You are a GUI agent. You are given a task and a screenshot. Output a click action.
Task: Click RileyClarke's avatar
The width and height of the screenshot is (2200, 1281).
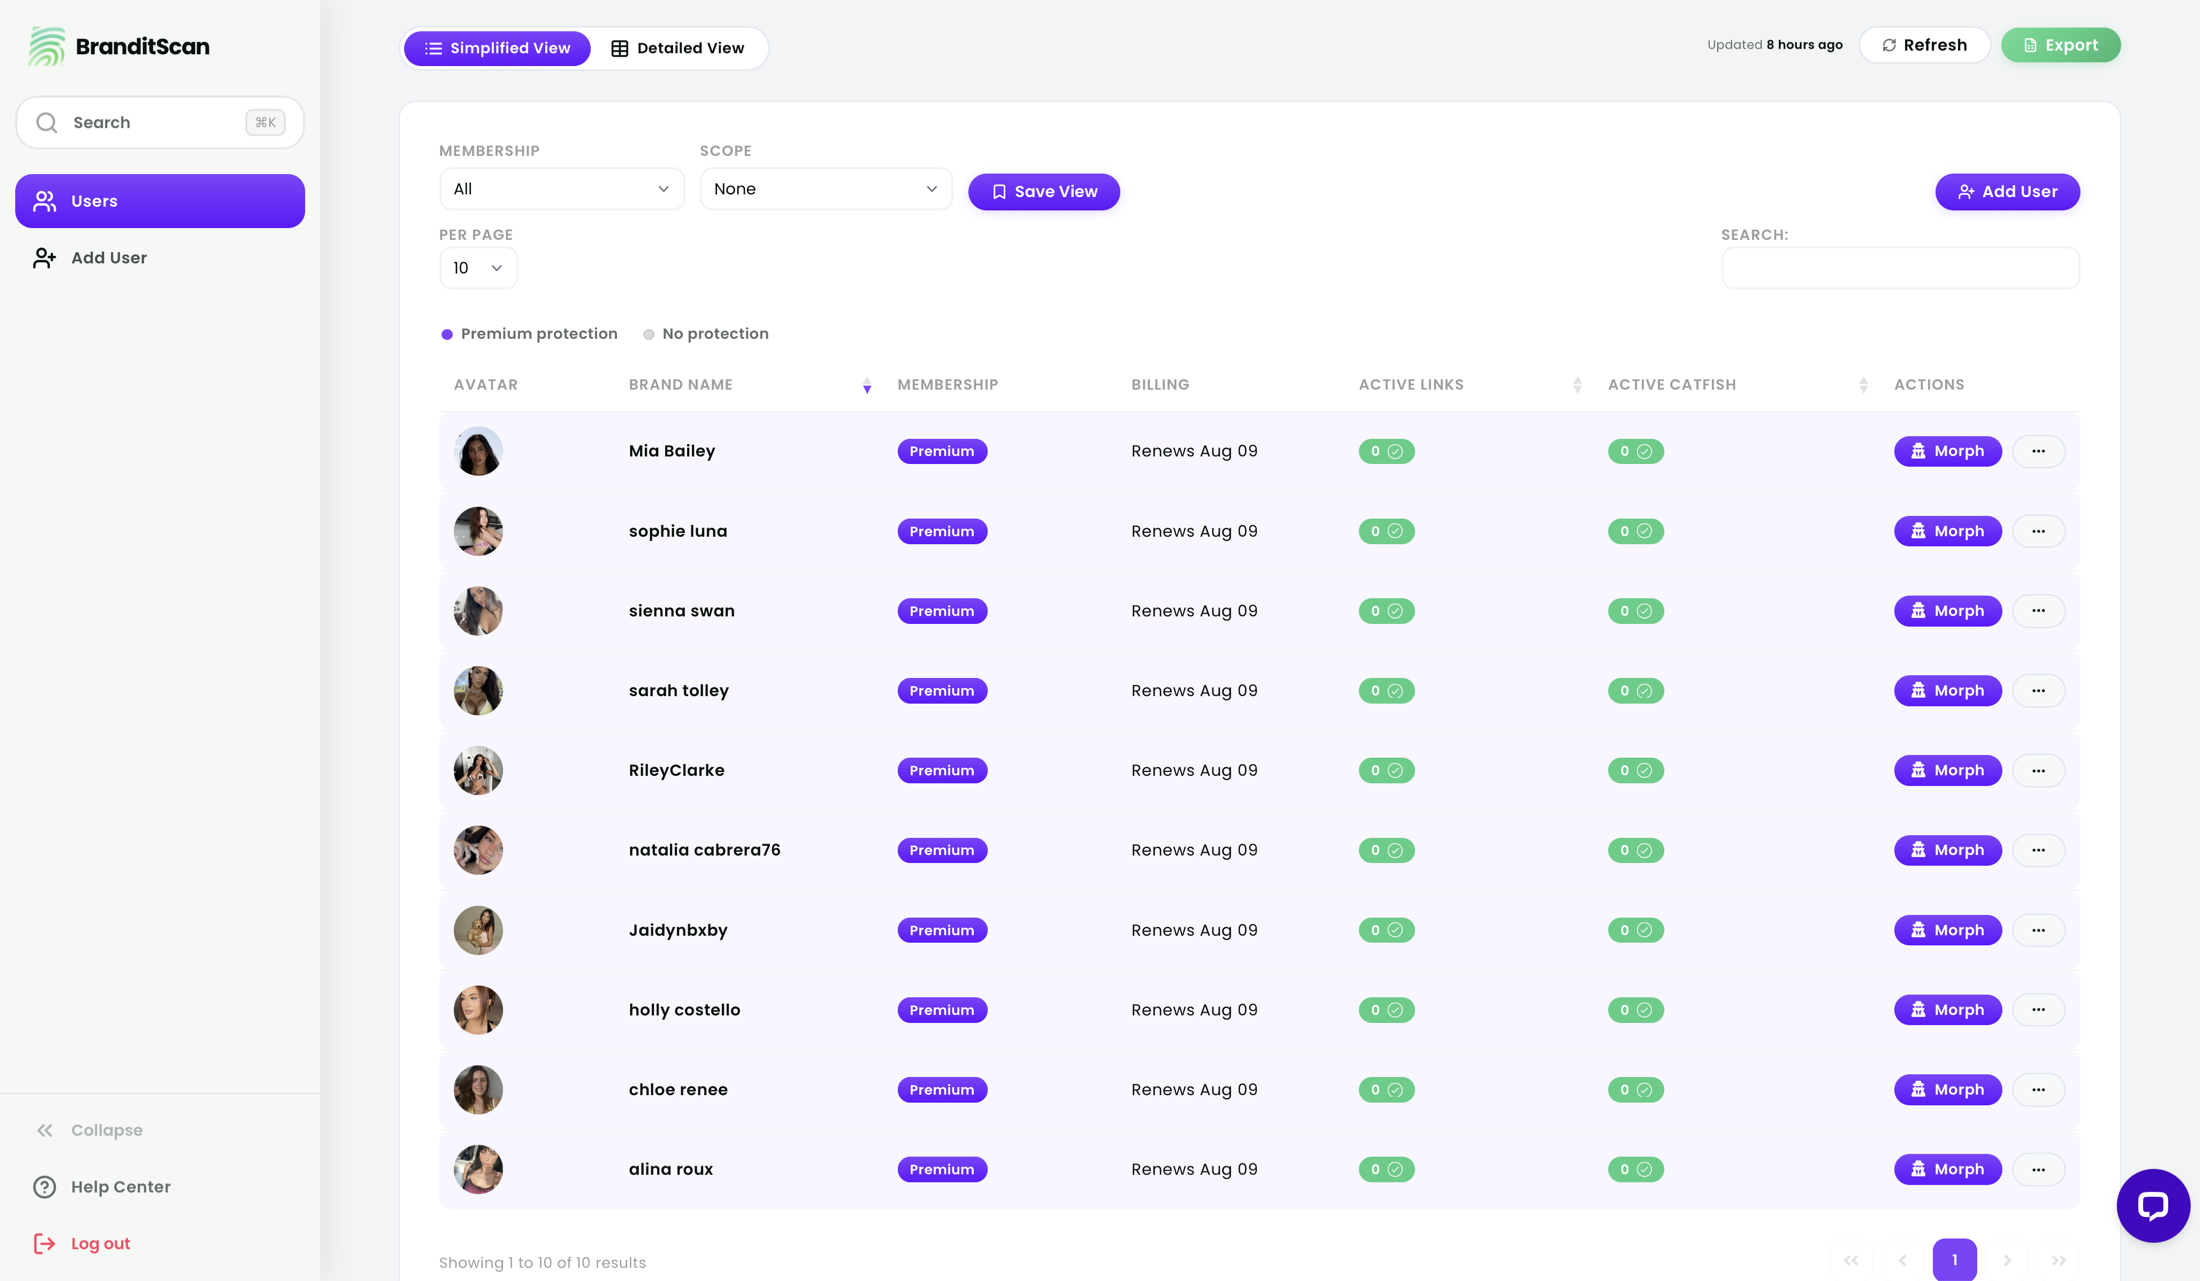coord(478,770)
